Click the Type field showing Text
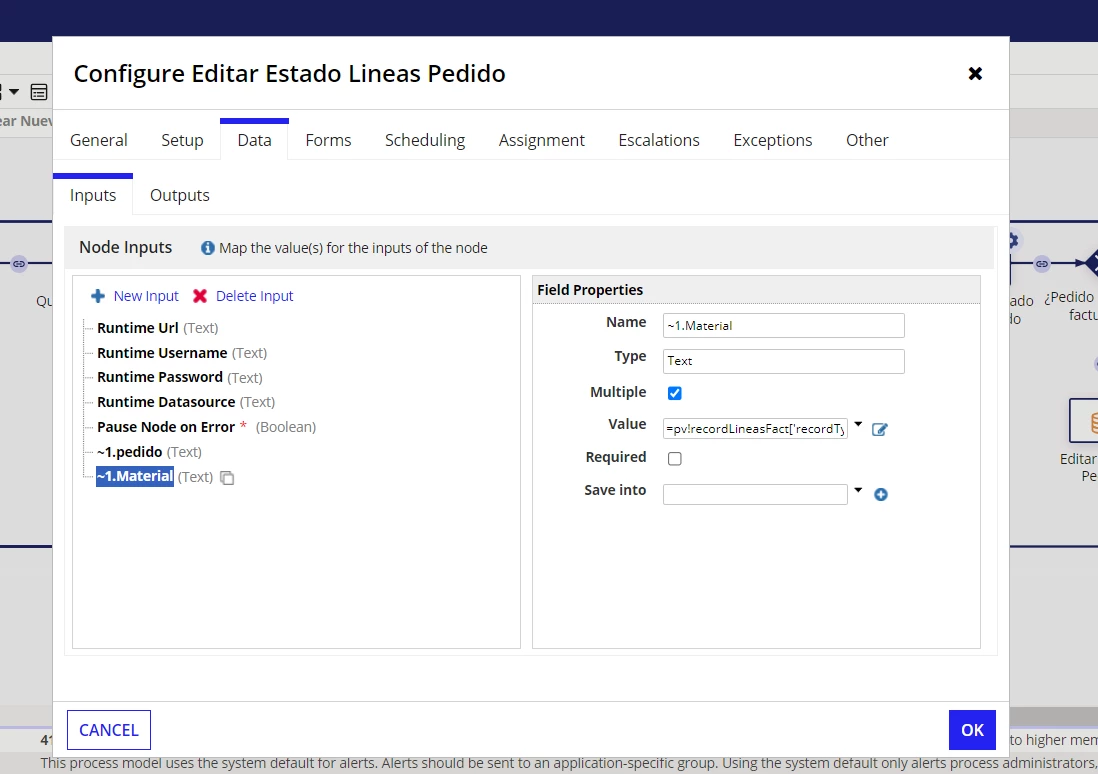The height and width of the screenshot is (774, 1098). coord(784,361)
